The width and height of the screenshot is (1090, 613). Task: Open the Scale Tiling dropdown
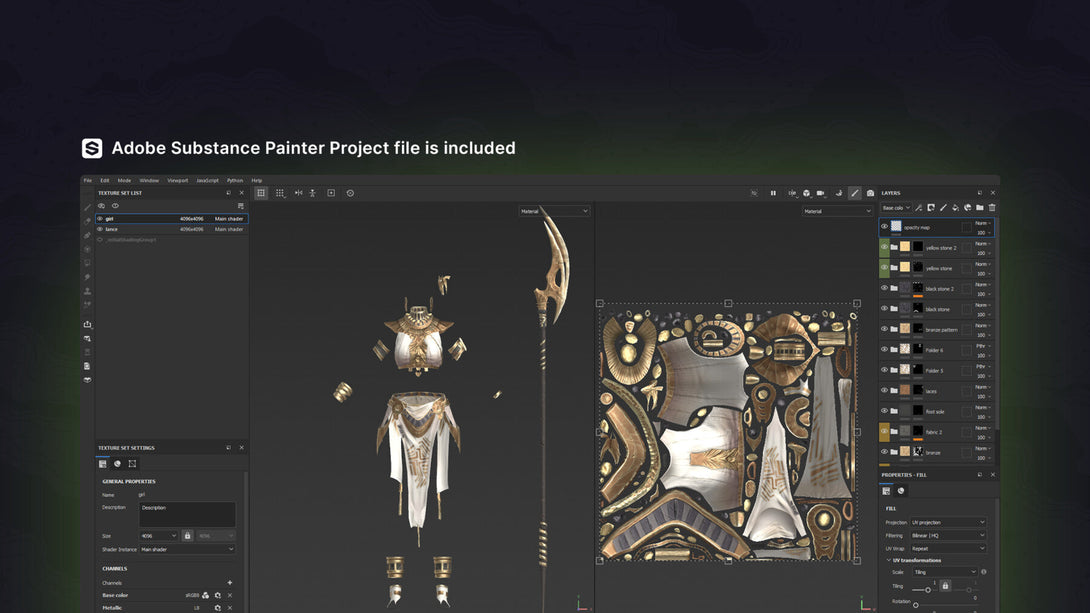click(945, 572)
